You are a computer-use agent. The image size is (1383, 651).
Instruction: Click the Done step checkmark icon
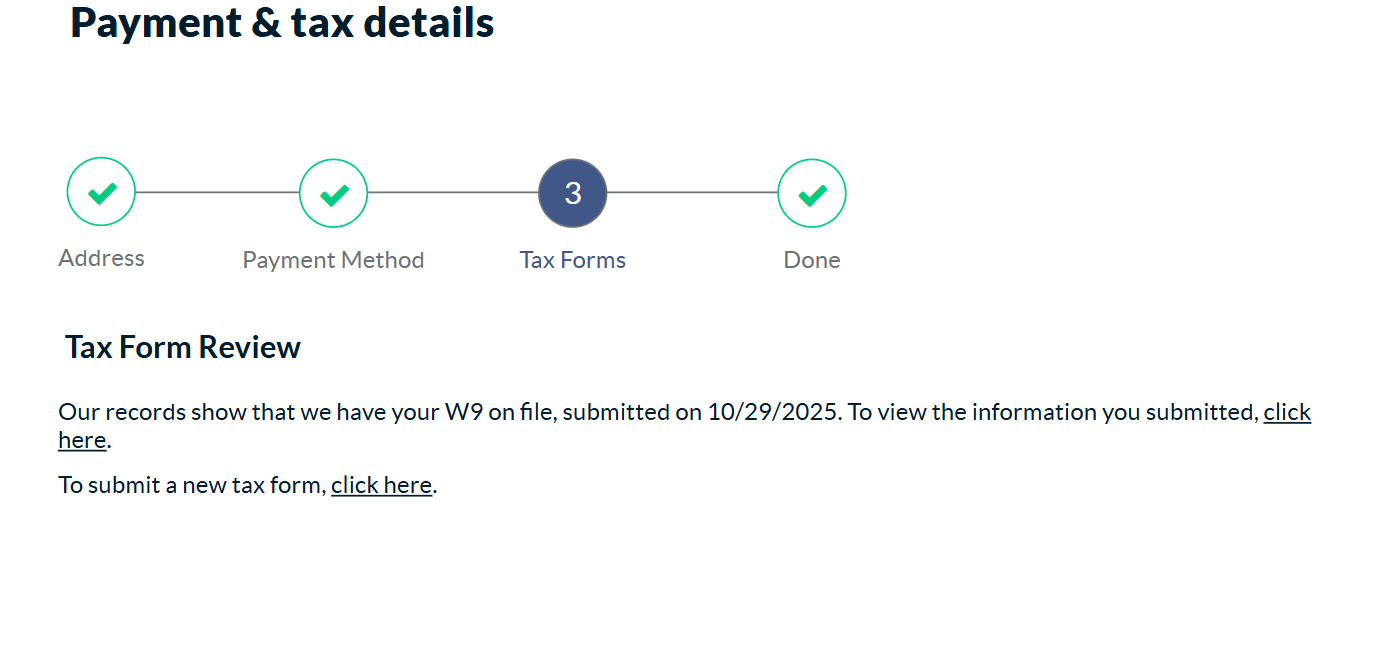[812, 193]
